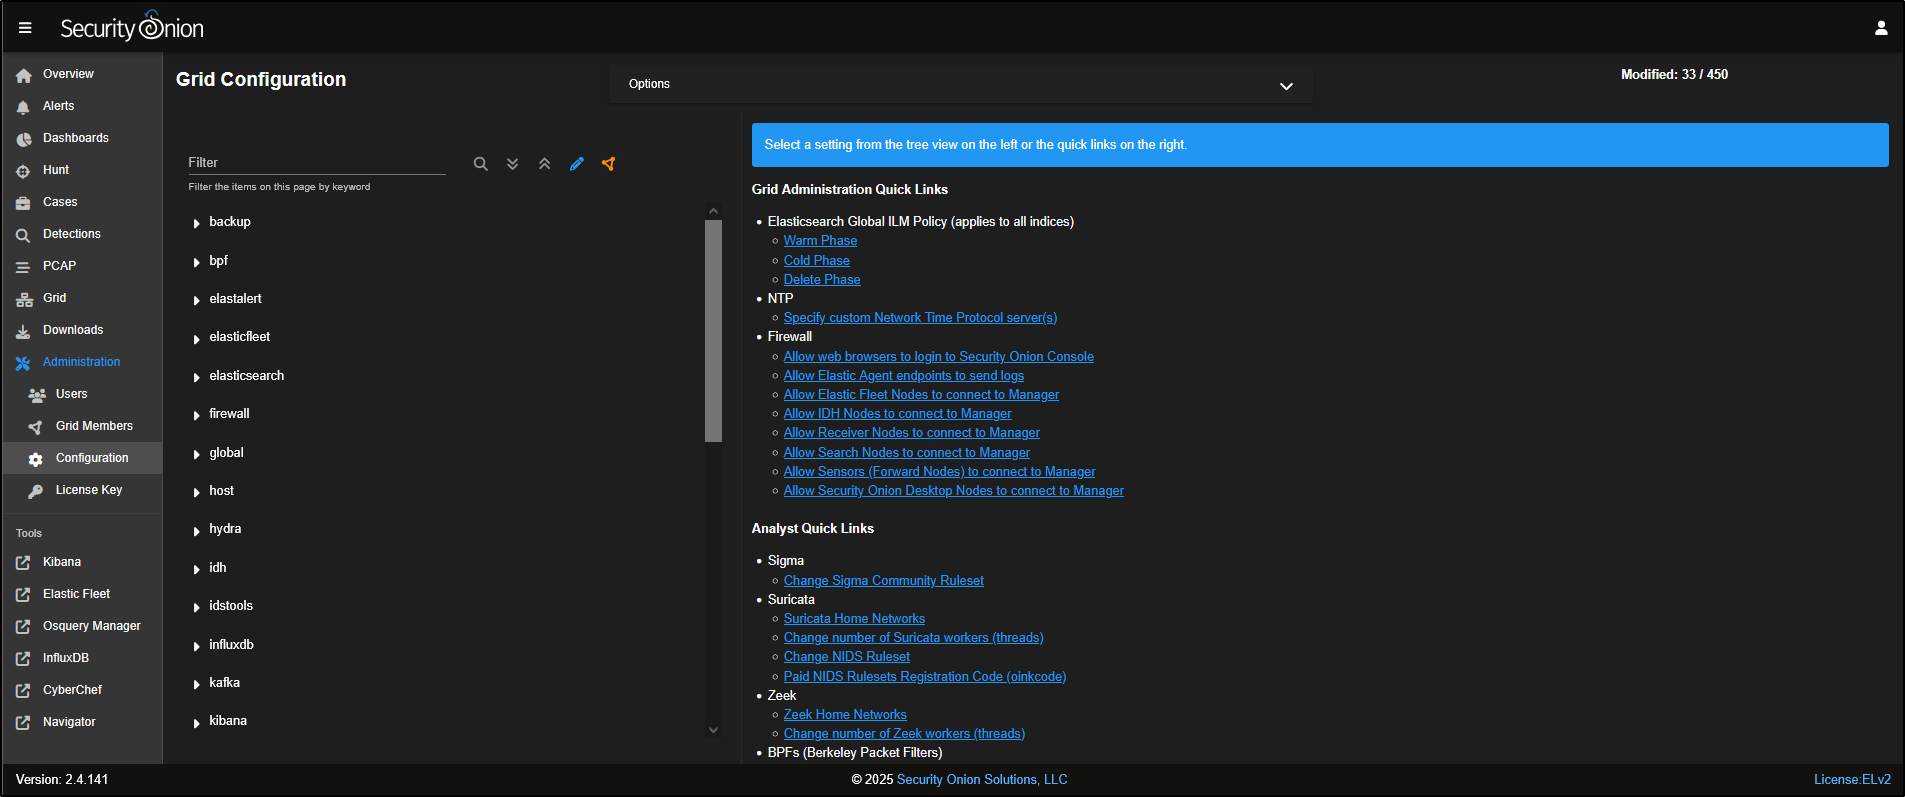
Task: Open Suricata Home Networks link
Action: (854, 619)
